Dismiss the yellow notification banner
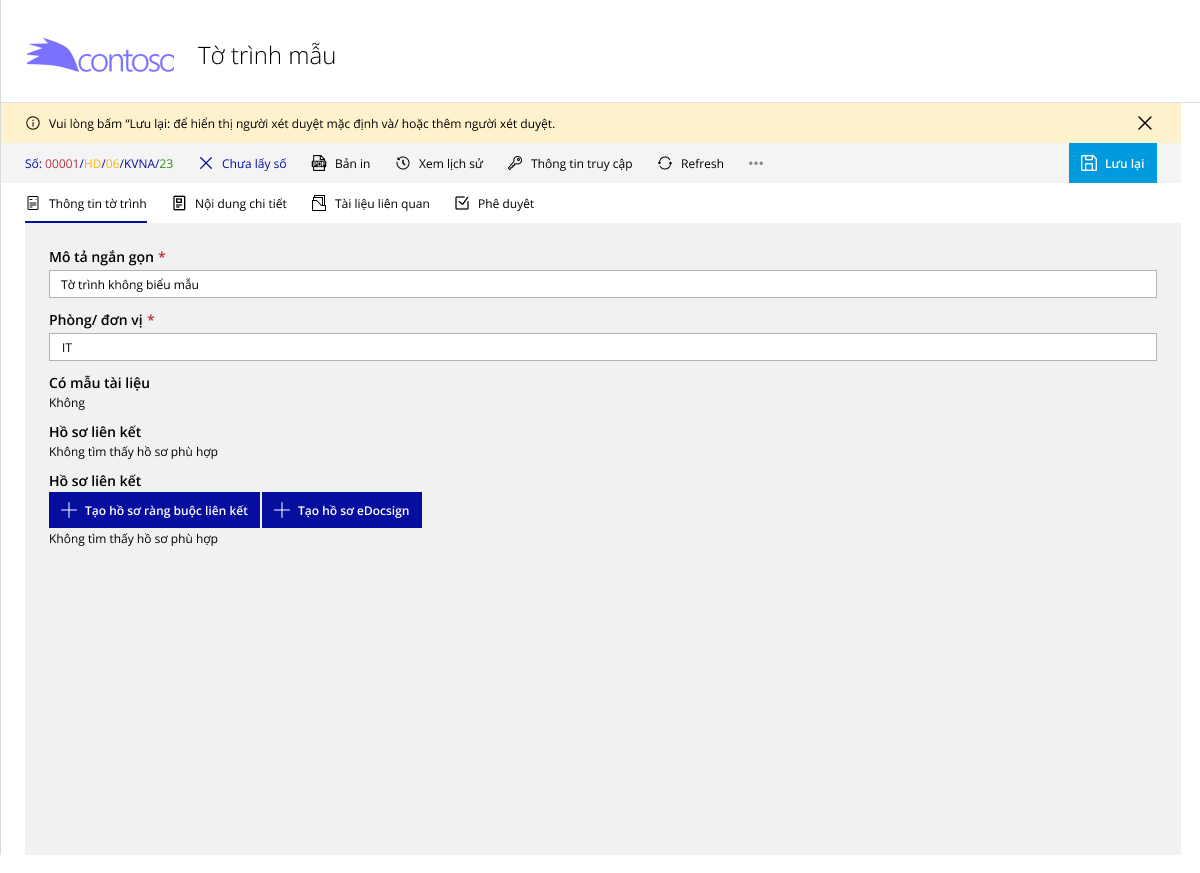This screenshot has height=873, width=1200. tap(1145, 124)
